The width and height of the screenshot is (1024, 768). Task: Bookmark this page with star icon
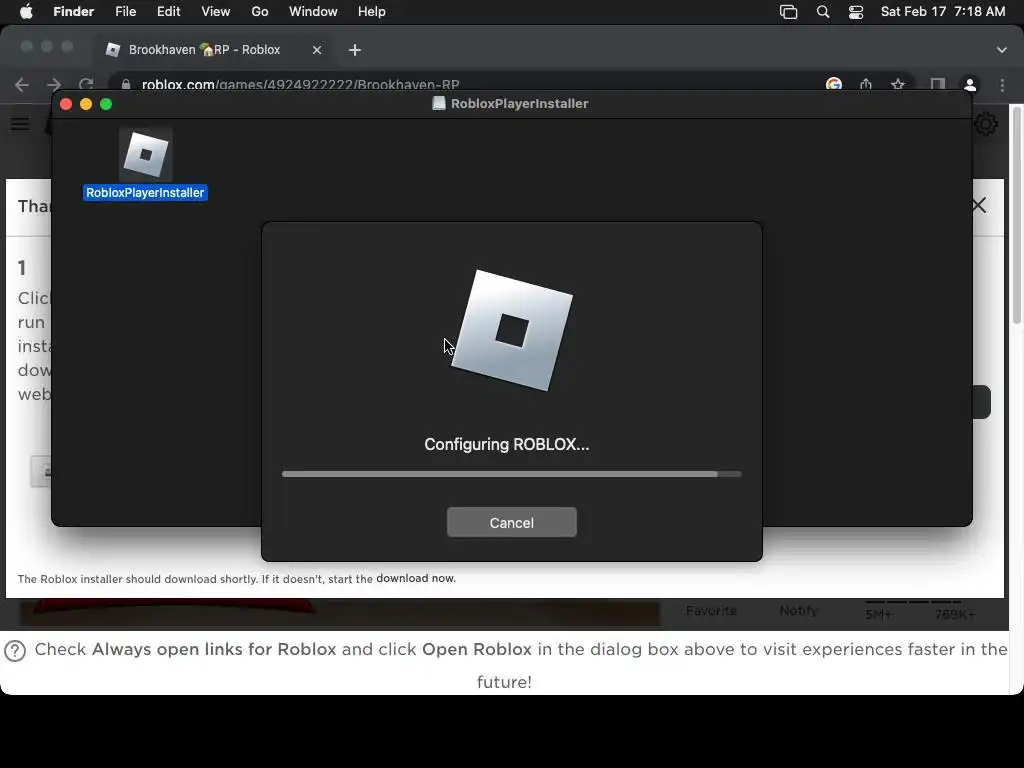click(x=898, y=84)
